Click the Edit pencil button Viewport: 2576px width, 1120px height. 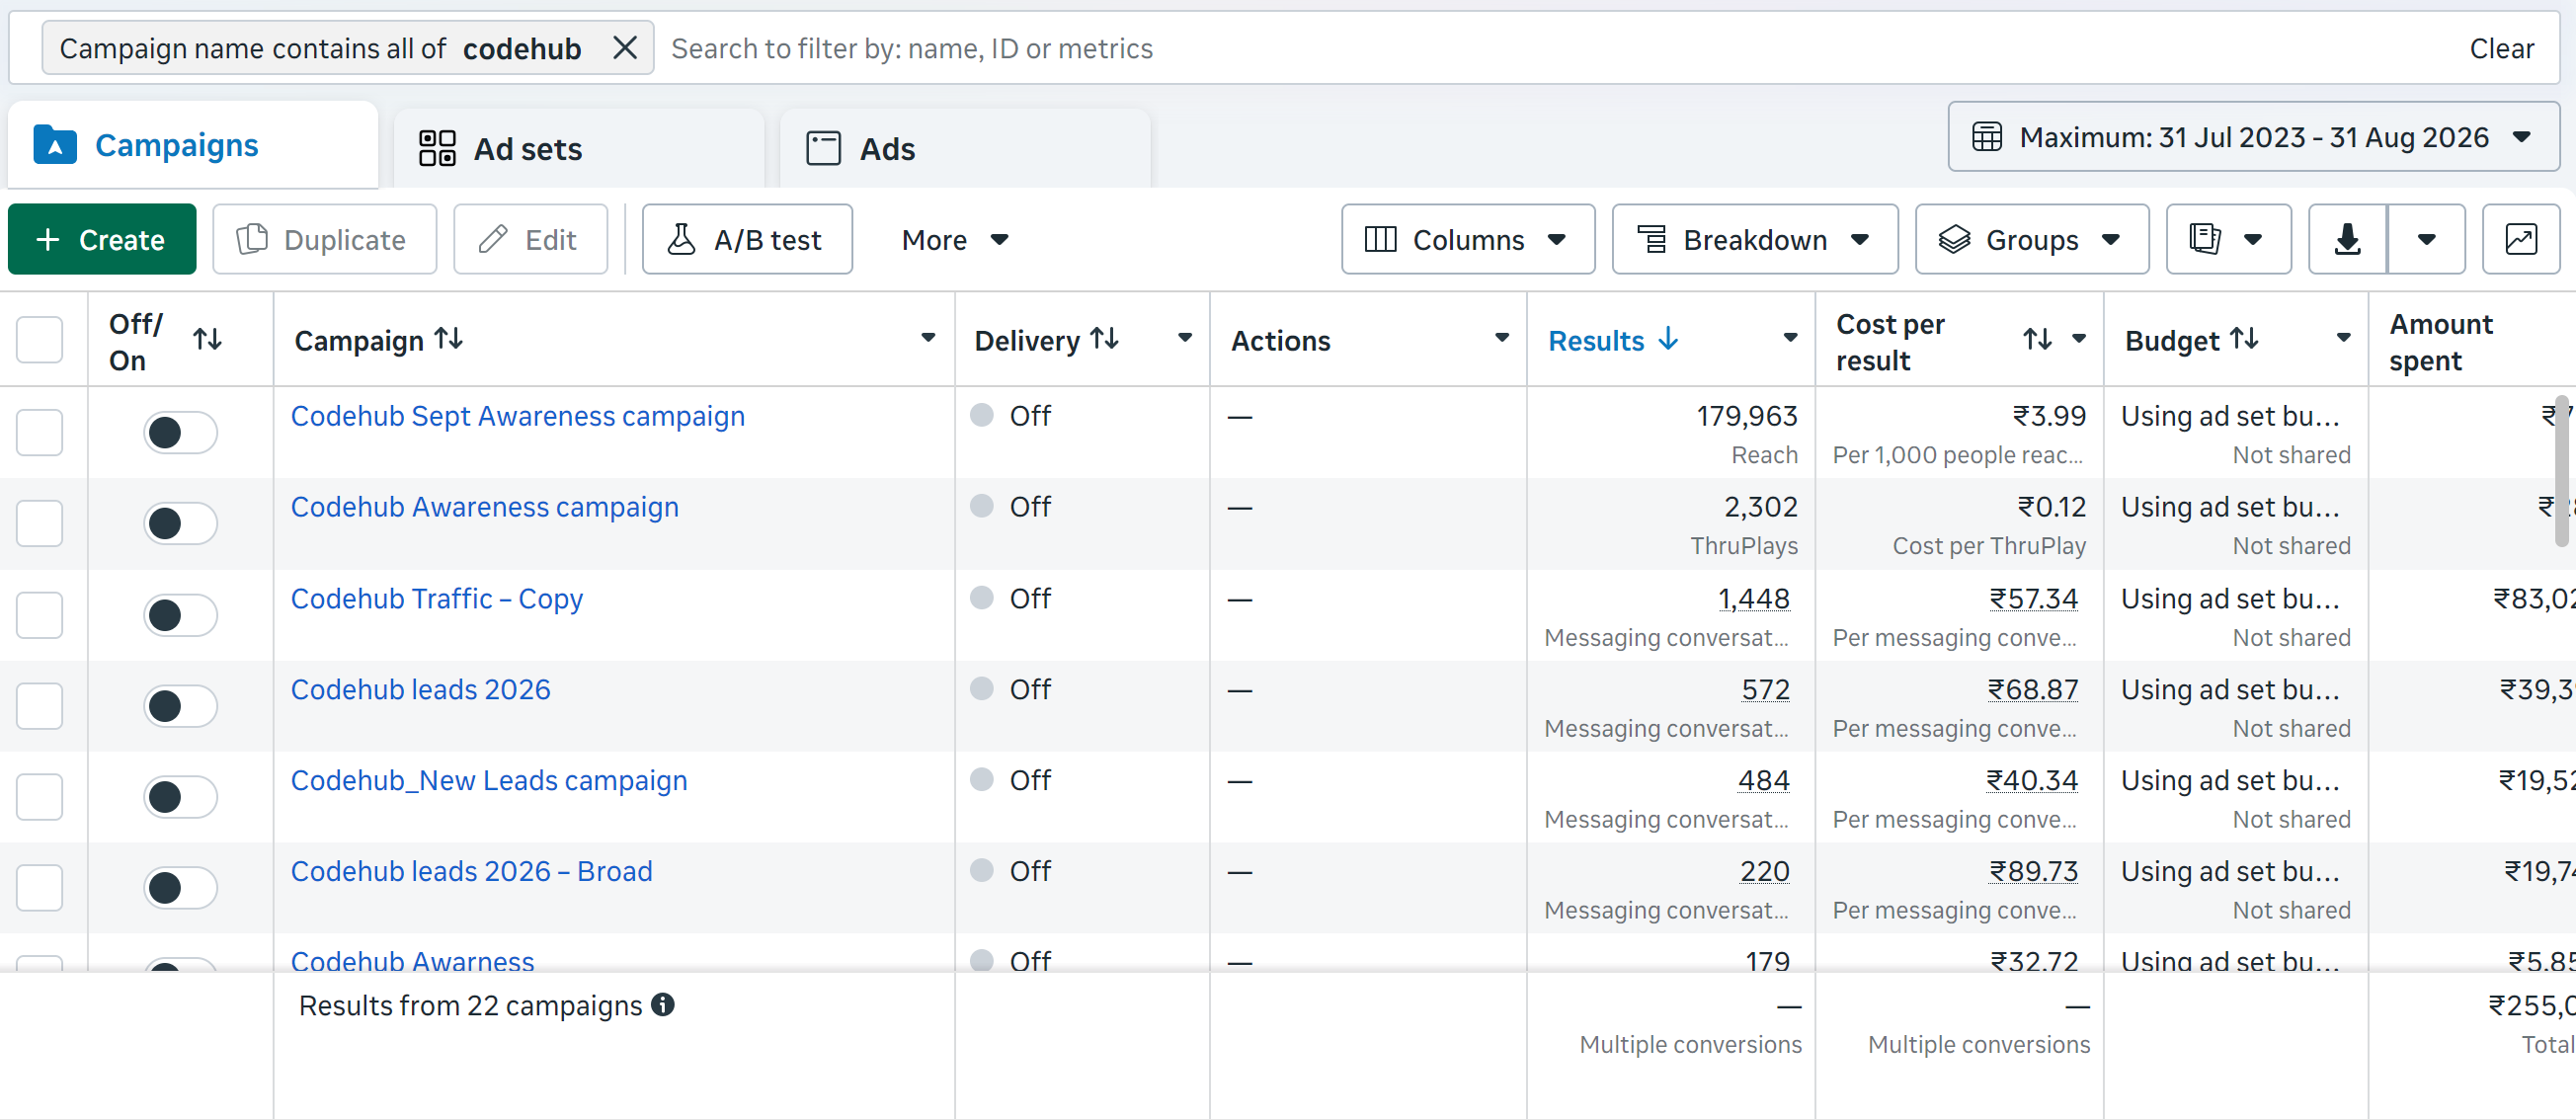530,240
